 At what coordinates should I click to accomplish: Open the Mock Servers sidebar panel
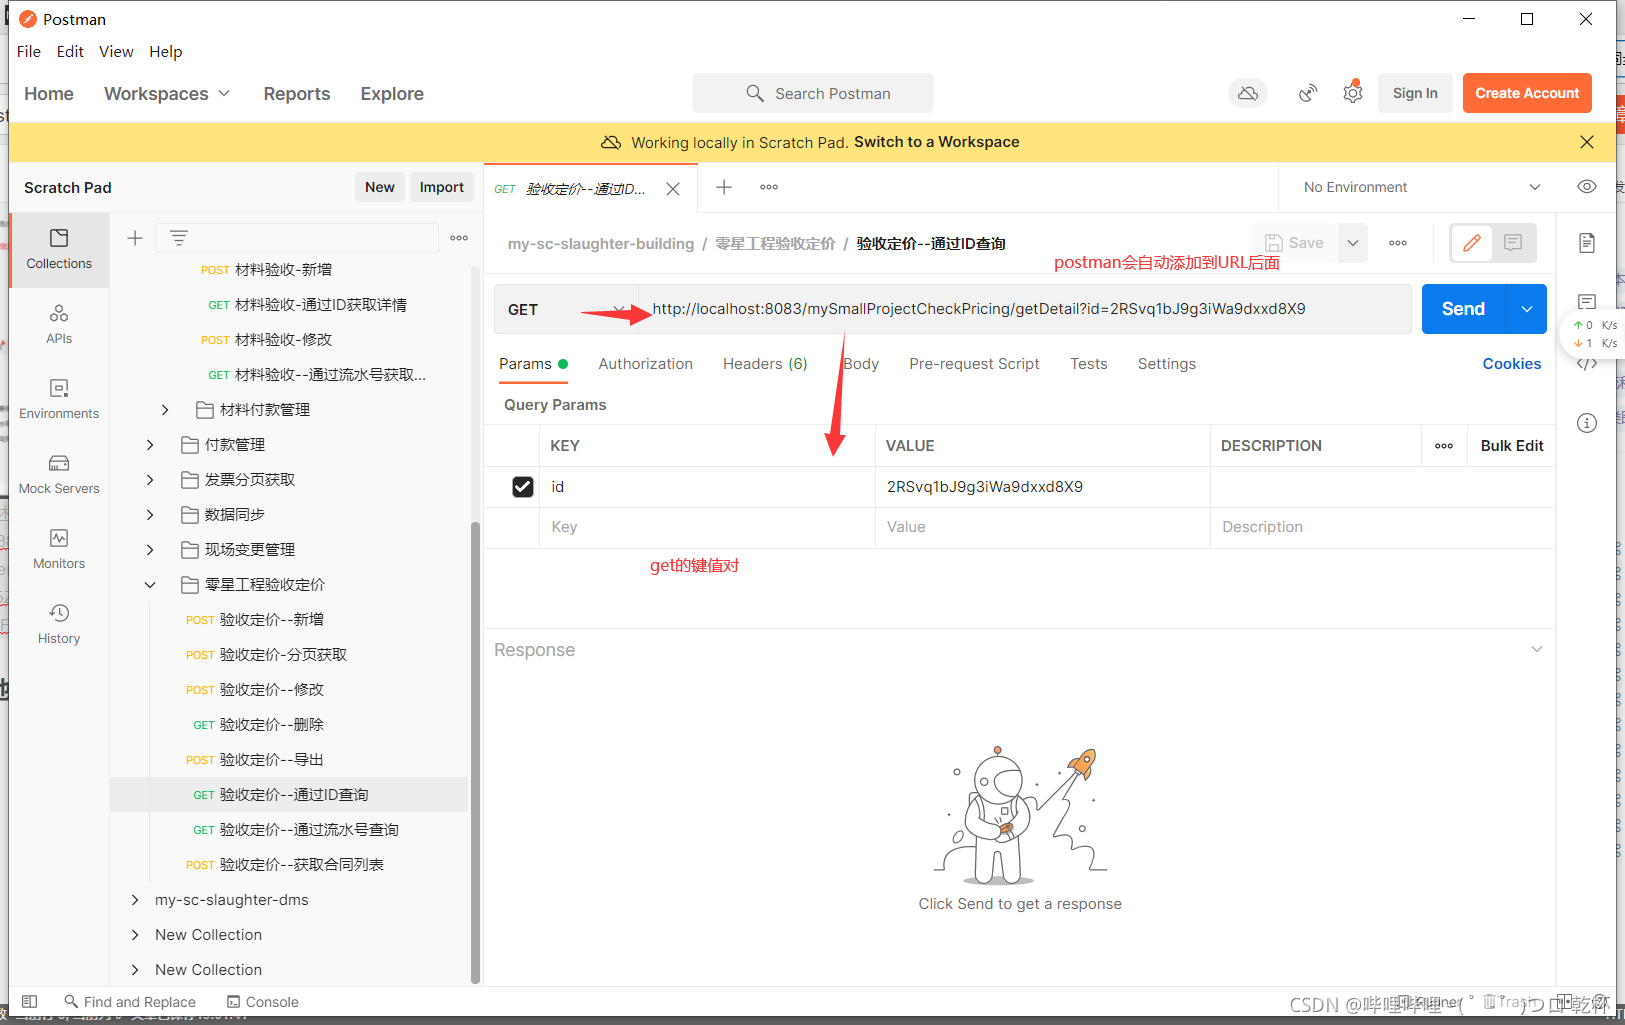coord(59,474)
